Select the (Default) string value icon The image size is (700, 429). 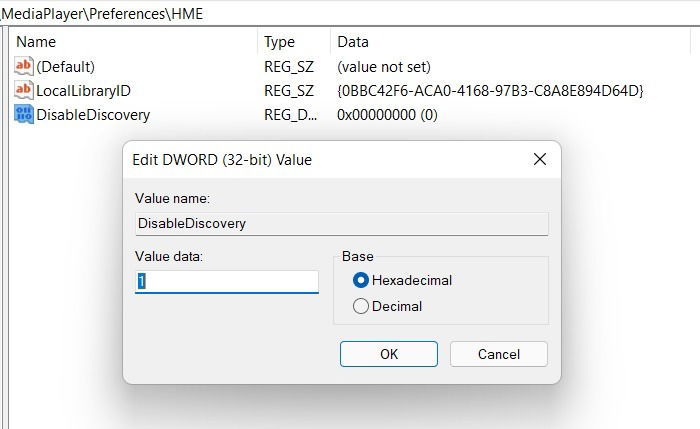[24, 67]
